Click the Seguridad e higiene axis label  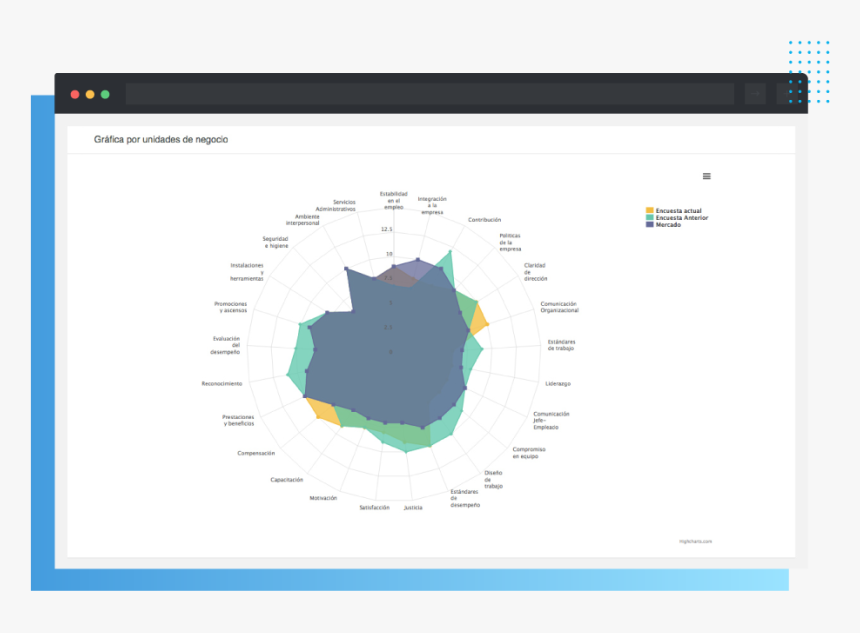[275, 242]
